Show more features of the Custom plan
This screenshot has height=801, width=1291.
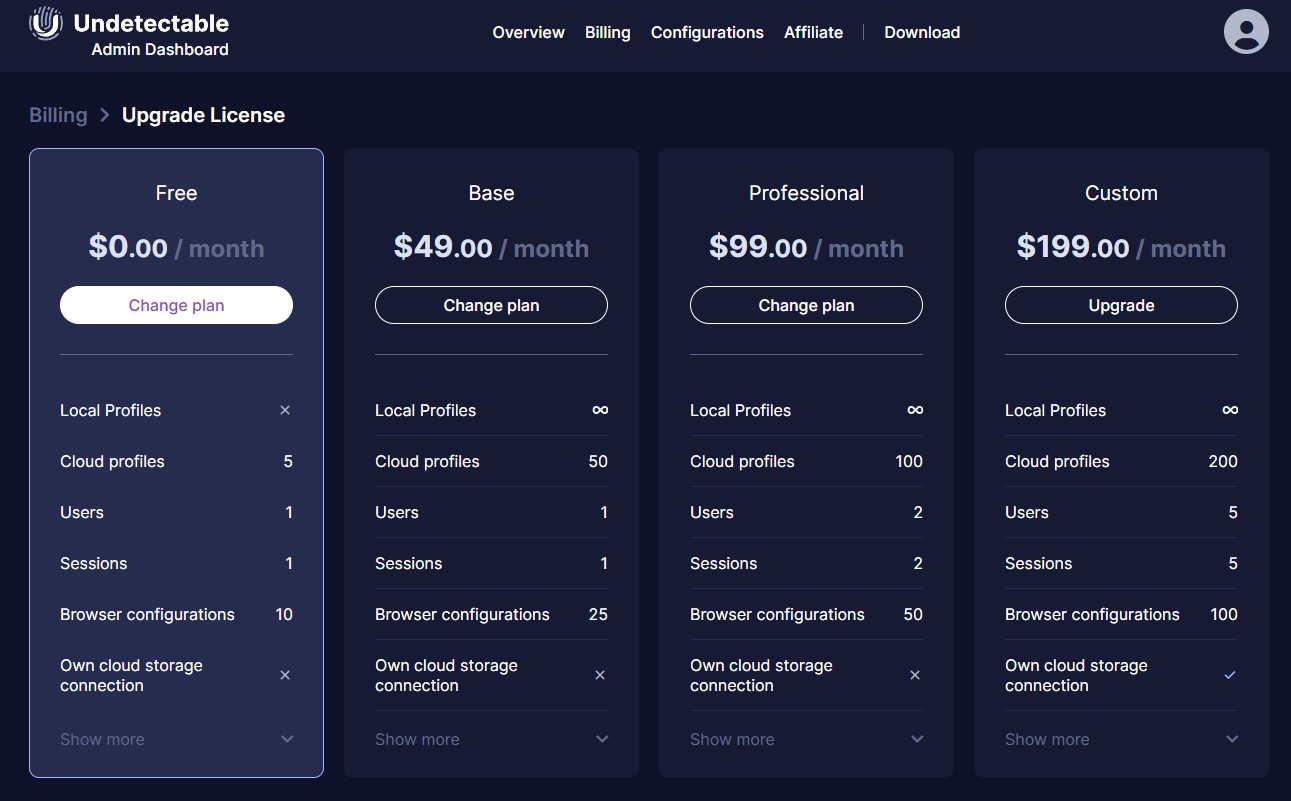click(1047, 739)
